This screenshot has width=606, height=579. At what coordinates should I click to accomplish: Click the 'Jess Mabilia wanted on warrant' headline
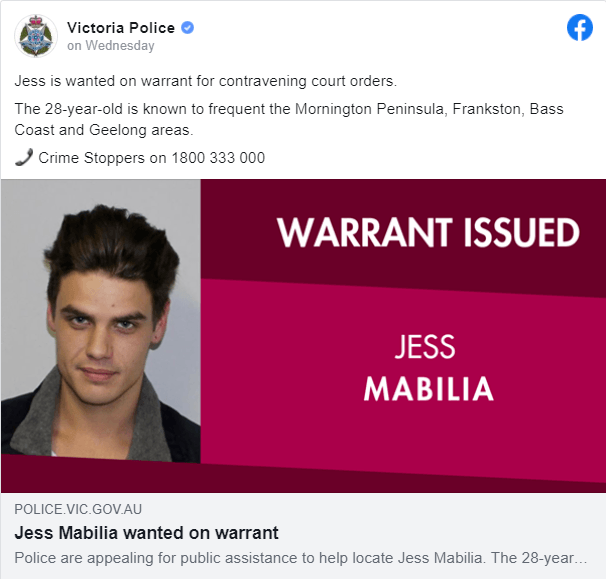tap(146, 533)
